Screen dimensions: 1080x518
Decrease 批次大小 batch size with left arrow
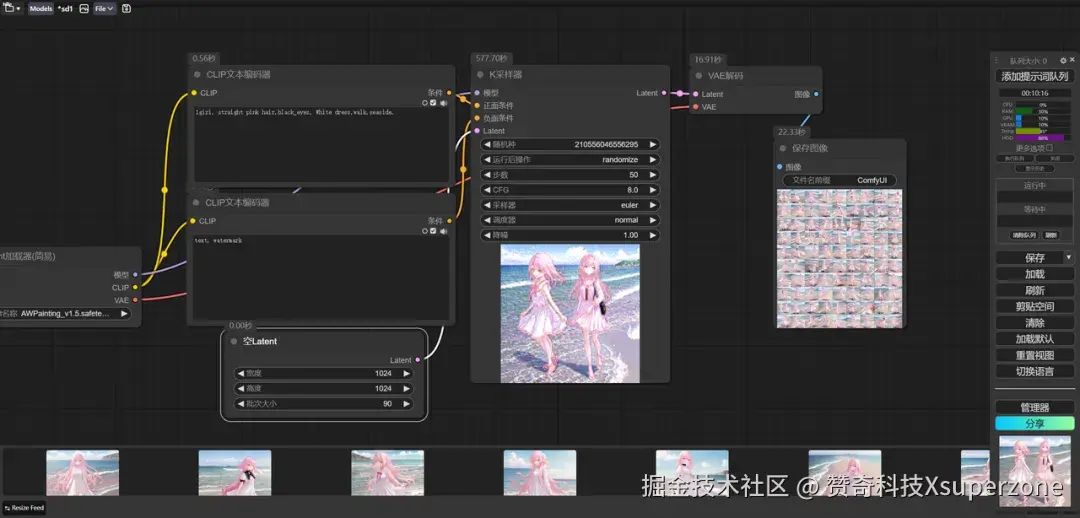(241, 404)
